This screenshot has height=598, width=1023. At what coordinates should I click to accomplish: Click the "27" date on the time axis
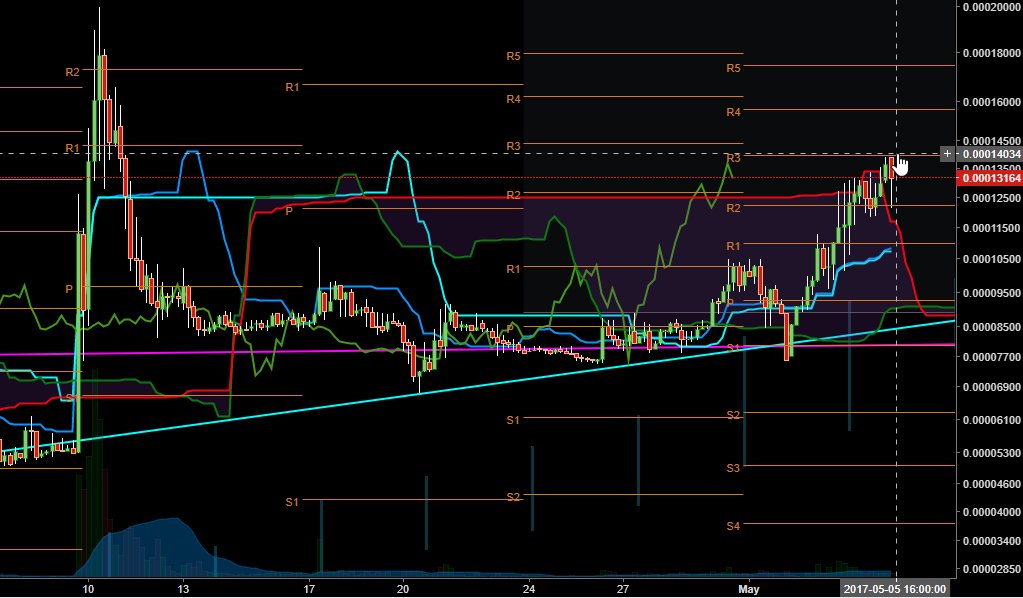623,590
